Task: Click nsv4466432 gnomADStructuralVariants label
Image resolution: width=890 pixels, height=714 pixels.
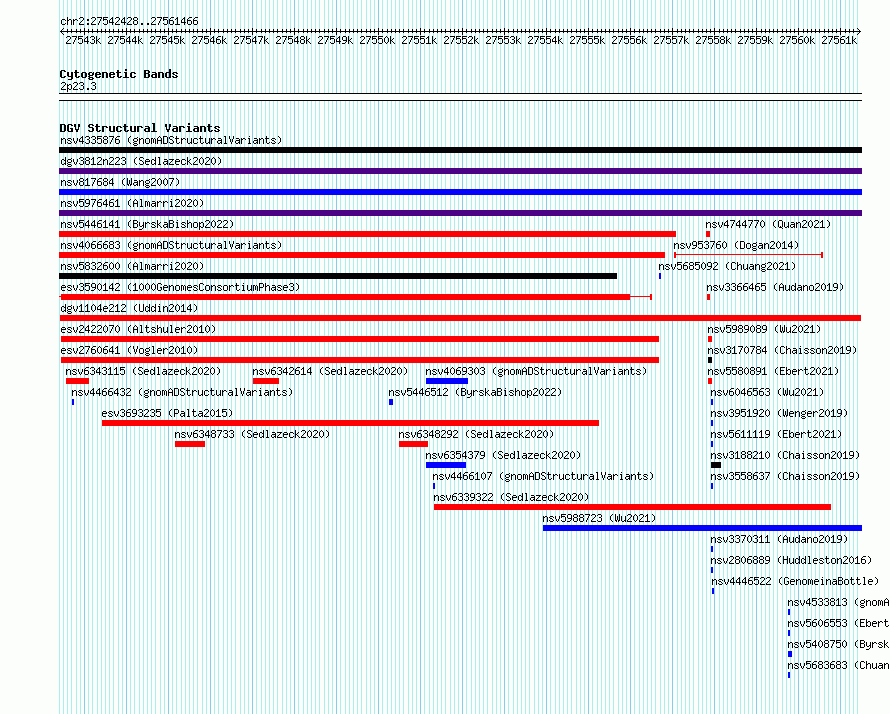Action: tap(182, 392)
